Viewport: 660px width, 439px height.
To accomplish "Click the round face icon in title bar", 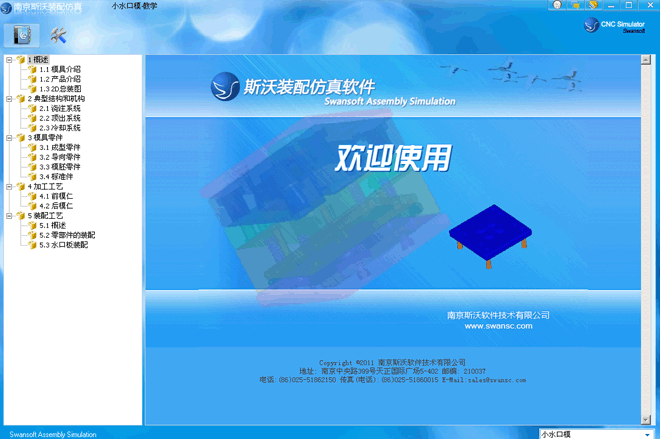I will (x=557, y=5).
